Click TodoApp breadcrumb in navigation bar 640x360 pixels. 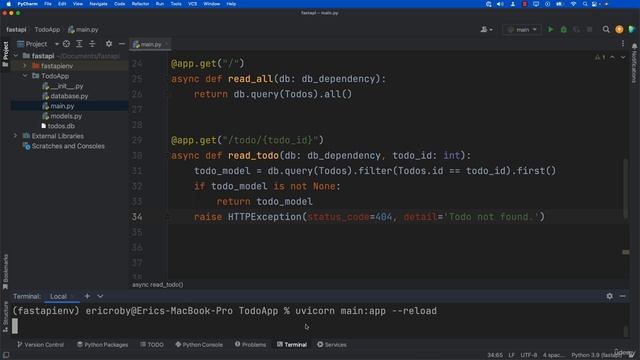47,29
